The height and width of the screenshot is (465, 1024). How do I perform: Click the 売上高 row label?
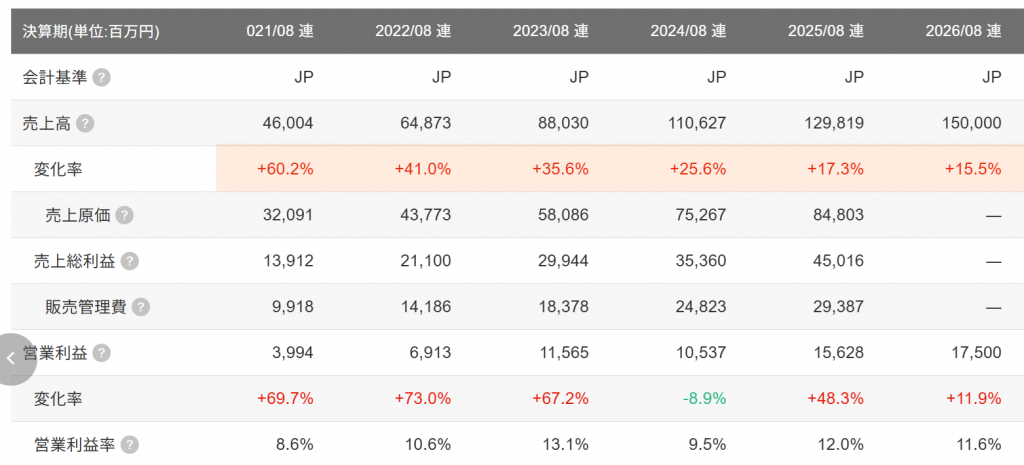tap(46, 123)
